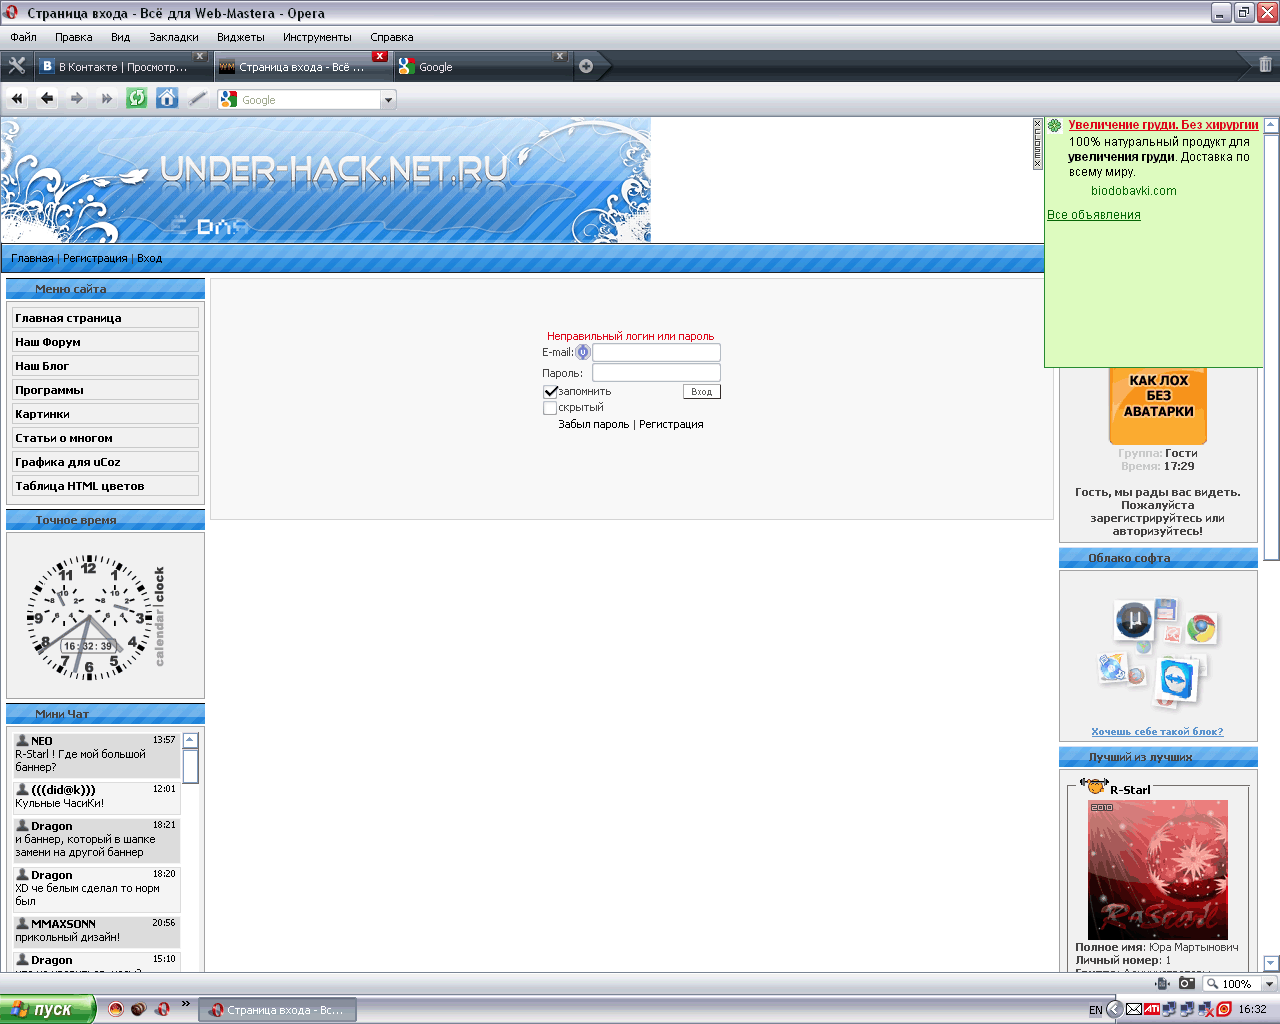Close the Google tab
The width and height of the screenshot is (1280, 1024).
pyautogui.click(x=560, y=56)
